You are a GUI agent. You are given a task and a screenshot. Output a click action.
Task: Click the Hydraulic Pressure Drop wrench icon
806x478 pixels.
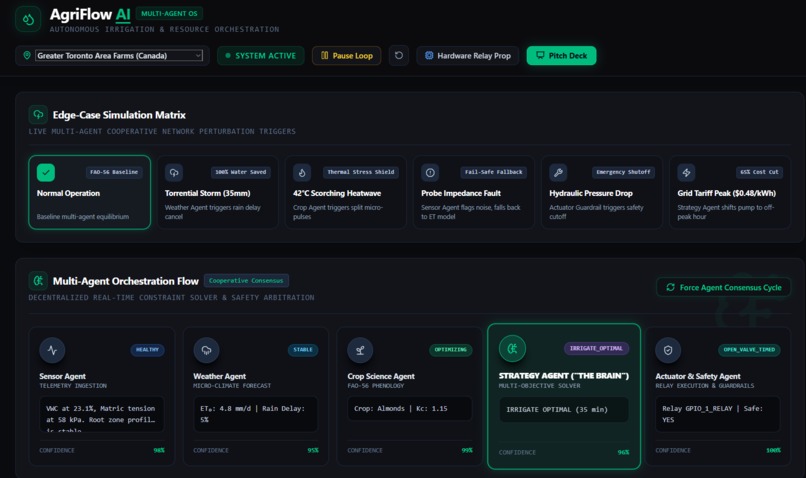558,172
